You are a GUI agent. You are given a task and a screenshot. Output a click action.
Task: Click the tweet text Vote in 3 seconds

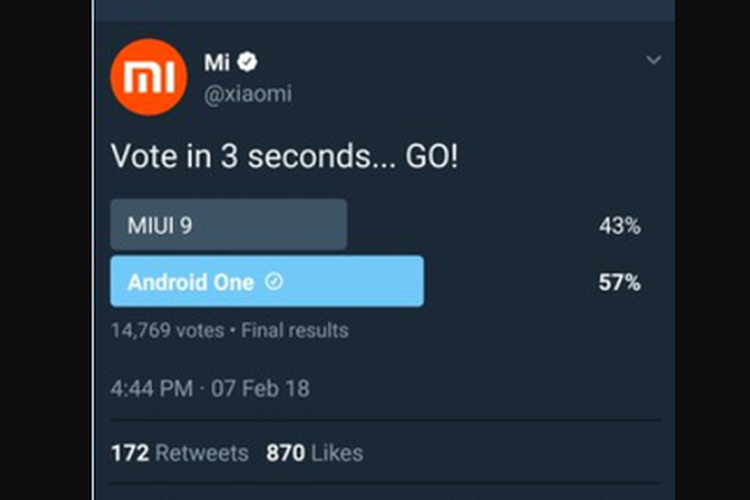[x=254, y=157]
